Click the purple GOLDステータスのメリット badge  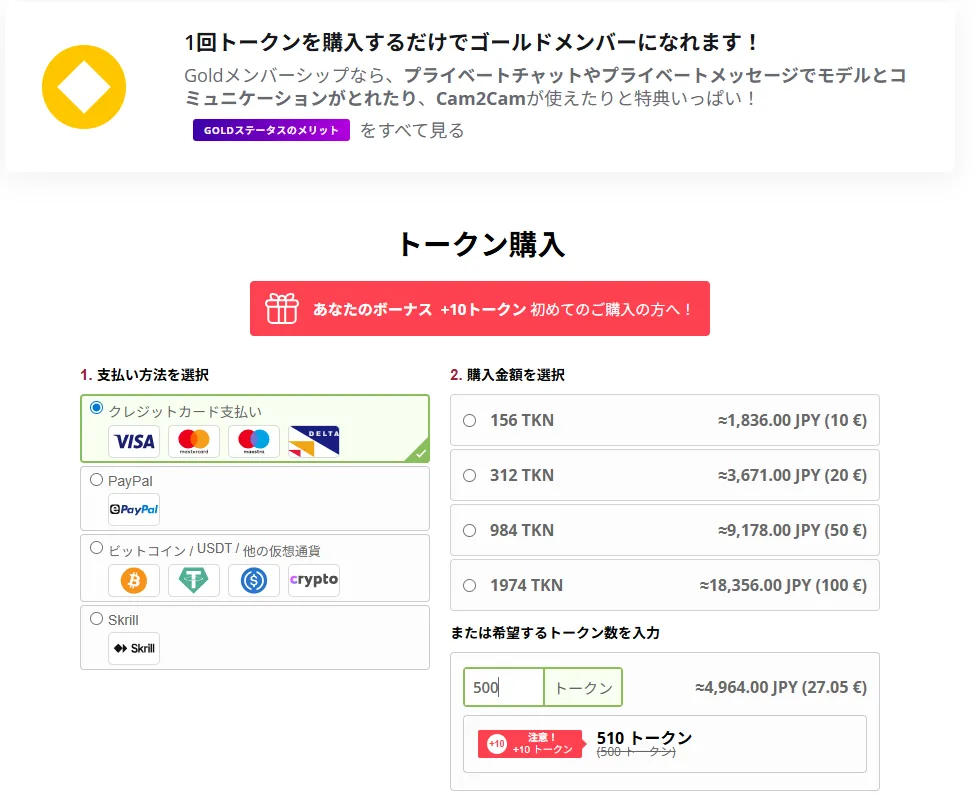point(271,130)
